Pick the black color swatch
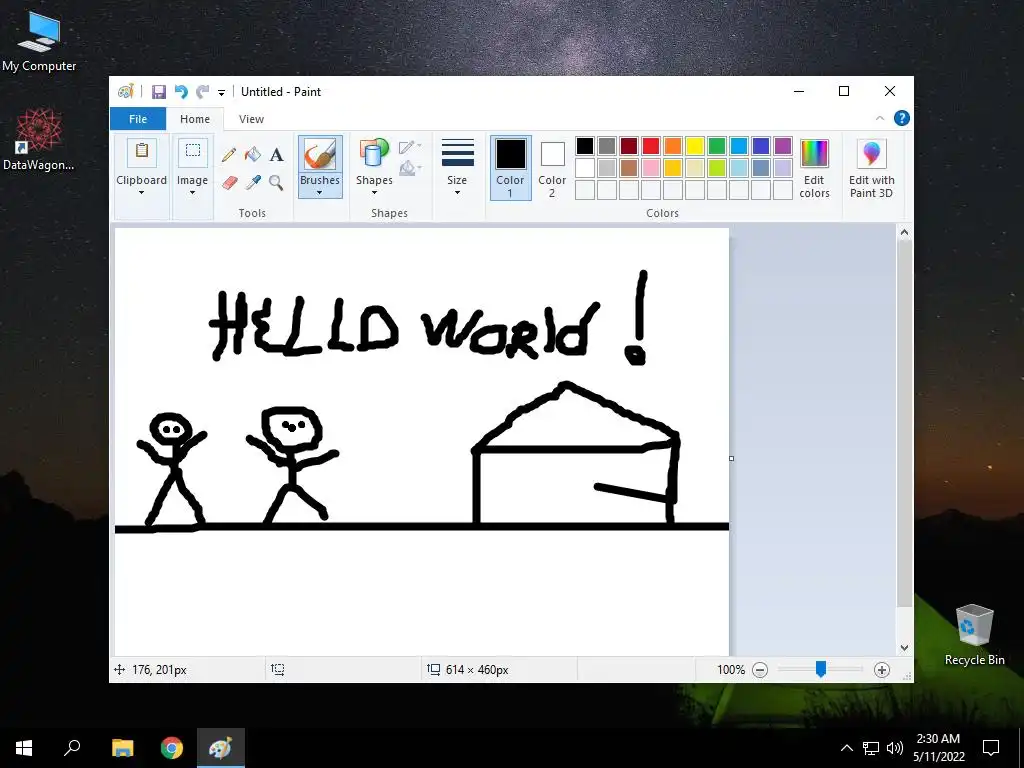 click(x=585, y=146)
